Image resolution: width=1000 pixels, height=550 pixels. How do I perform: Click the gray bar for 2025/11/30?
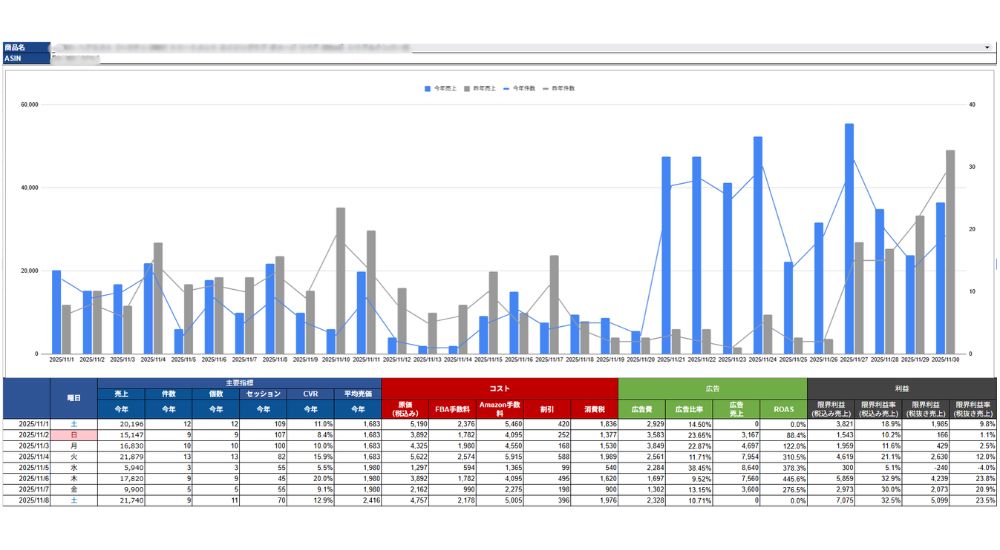950,250
